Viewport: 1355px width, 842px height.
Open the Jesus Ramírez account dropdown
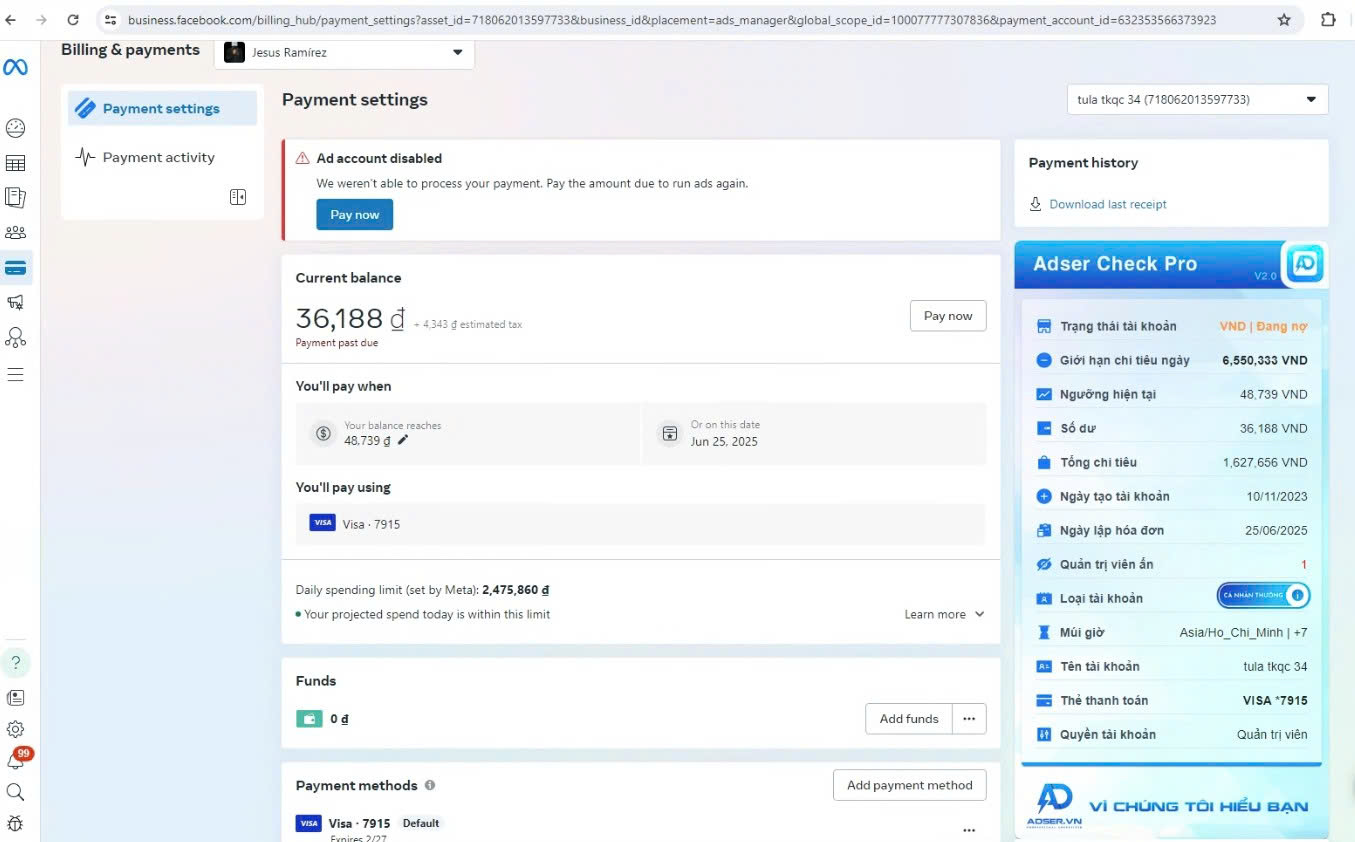[344, 52]
